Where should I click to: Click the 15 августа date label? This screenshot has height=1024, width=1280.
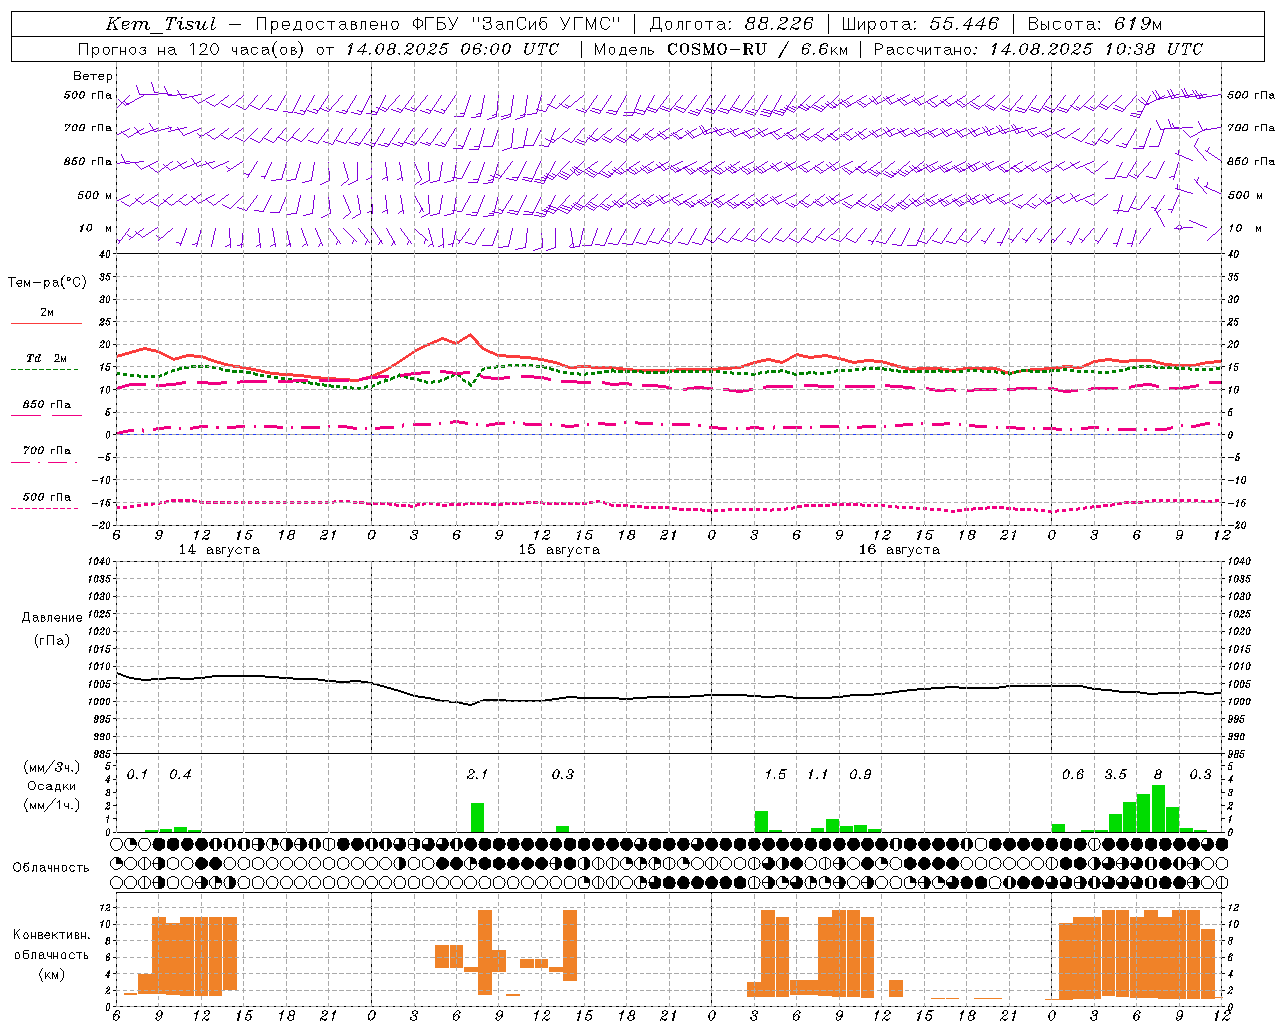559,550
